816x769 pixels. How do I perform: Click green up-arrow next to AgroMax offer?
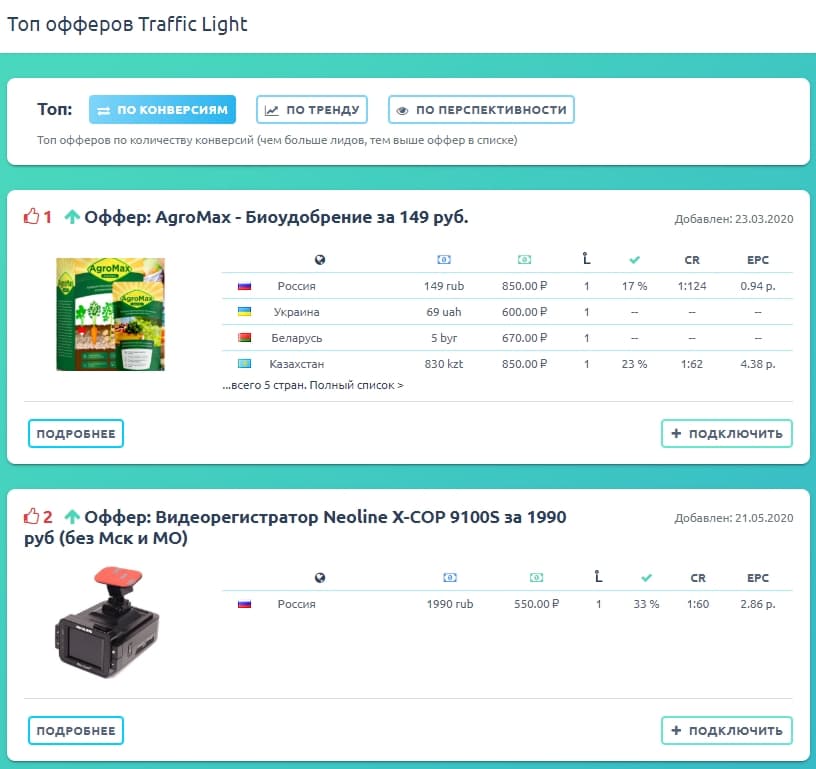click(72, 216)
